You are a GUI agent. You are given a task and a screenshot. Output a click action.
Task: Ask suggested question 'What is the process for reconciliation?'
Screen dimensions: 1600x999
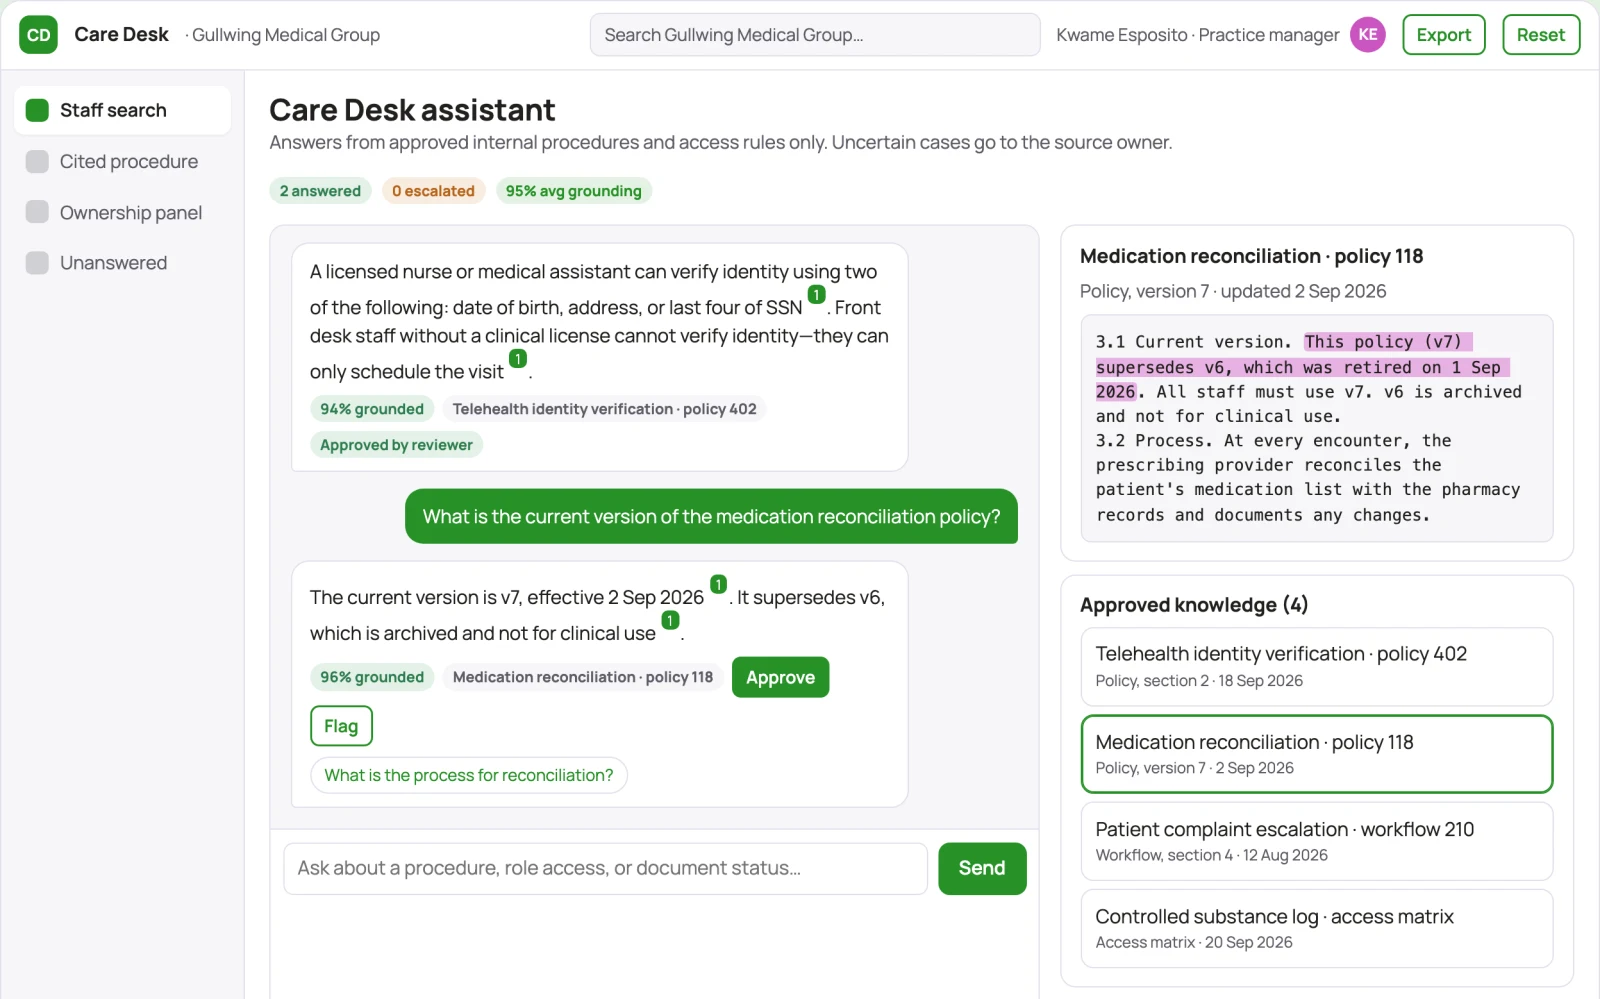click(469, 775)
